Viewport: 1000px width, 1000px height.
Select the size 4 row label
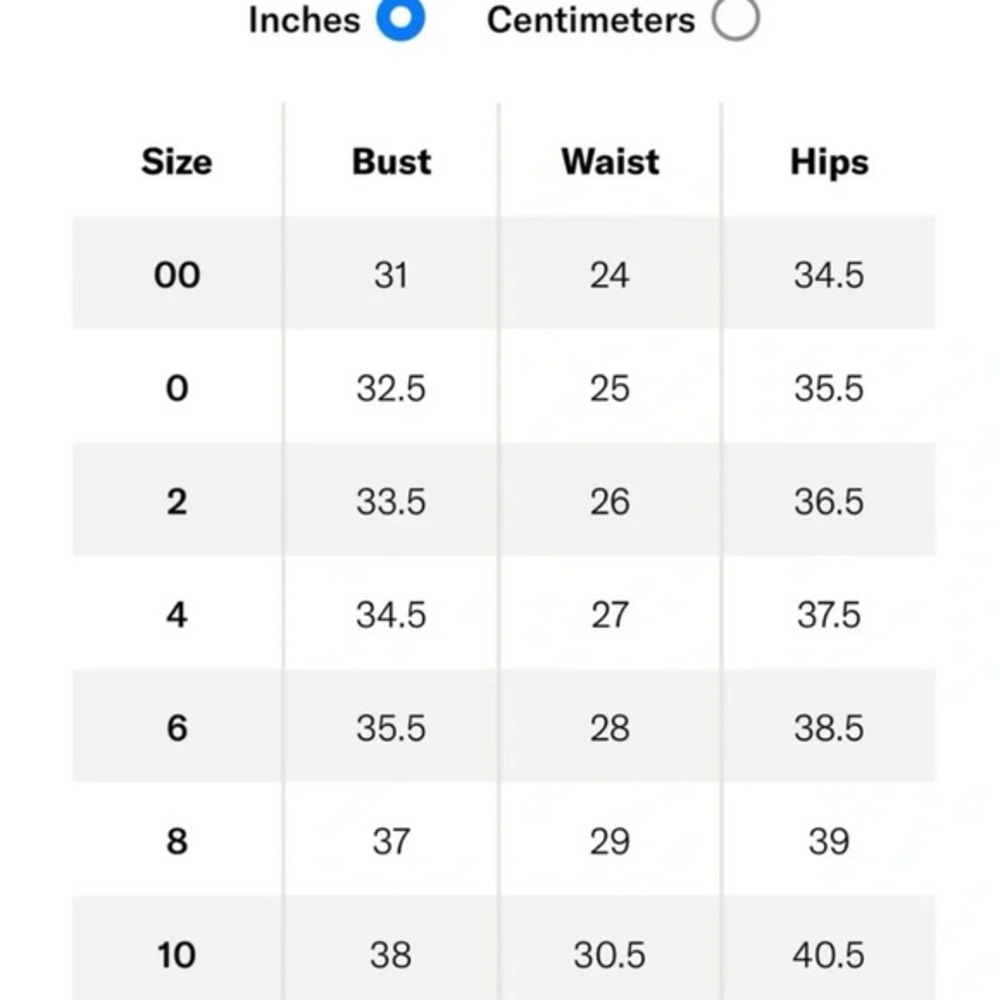(177, 615)
